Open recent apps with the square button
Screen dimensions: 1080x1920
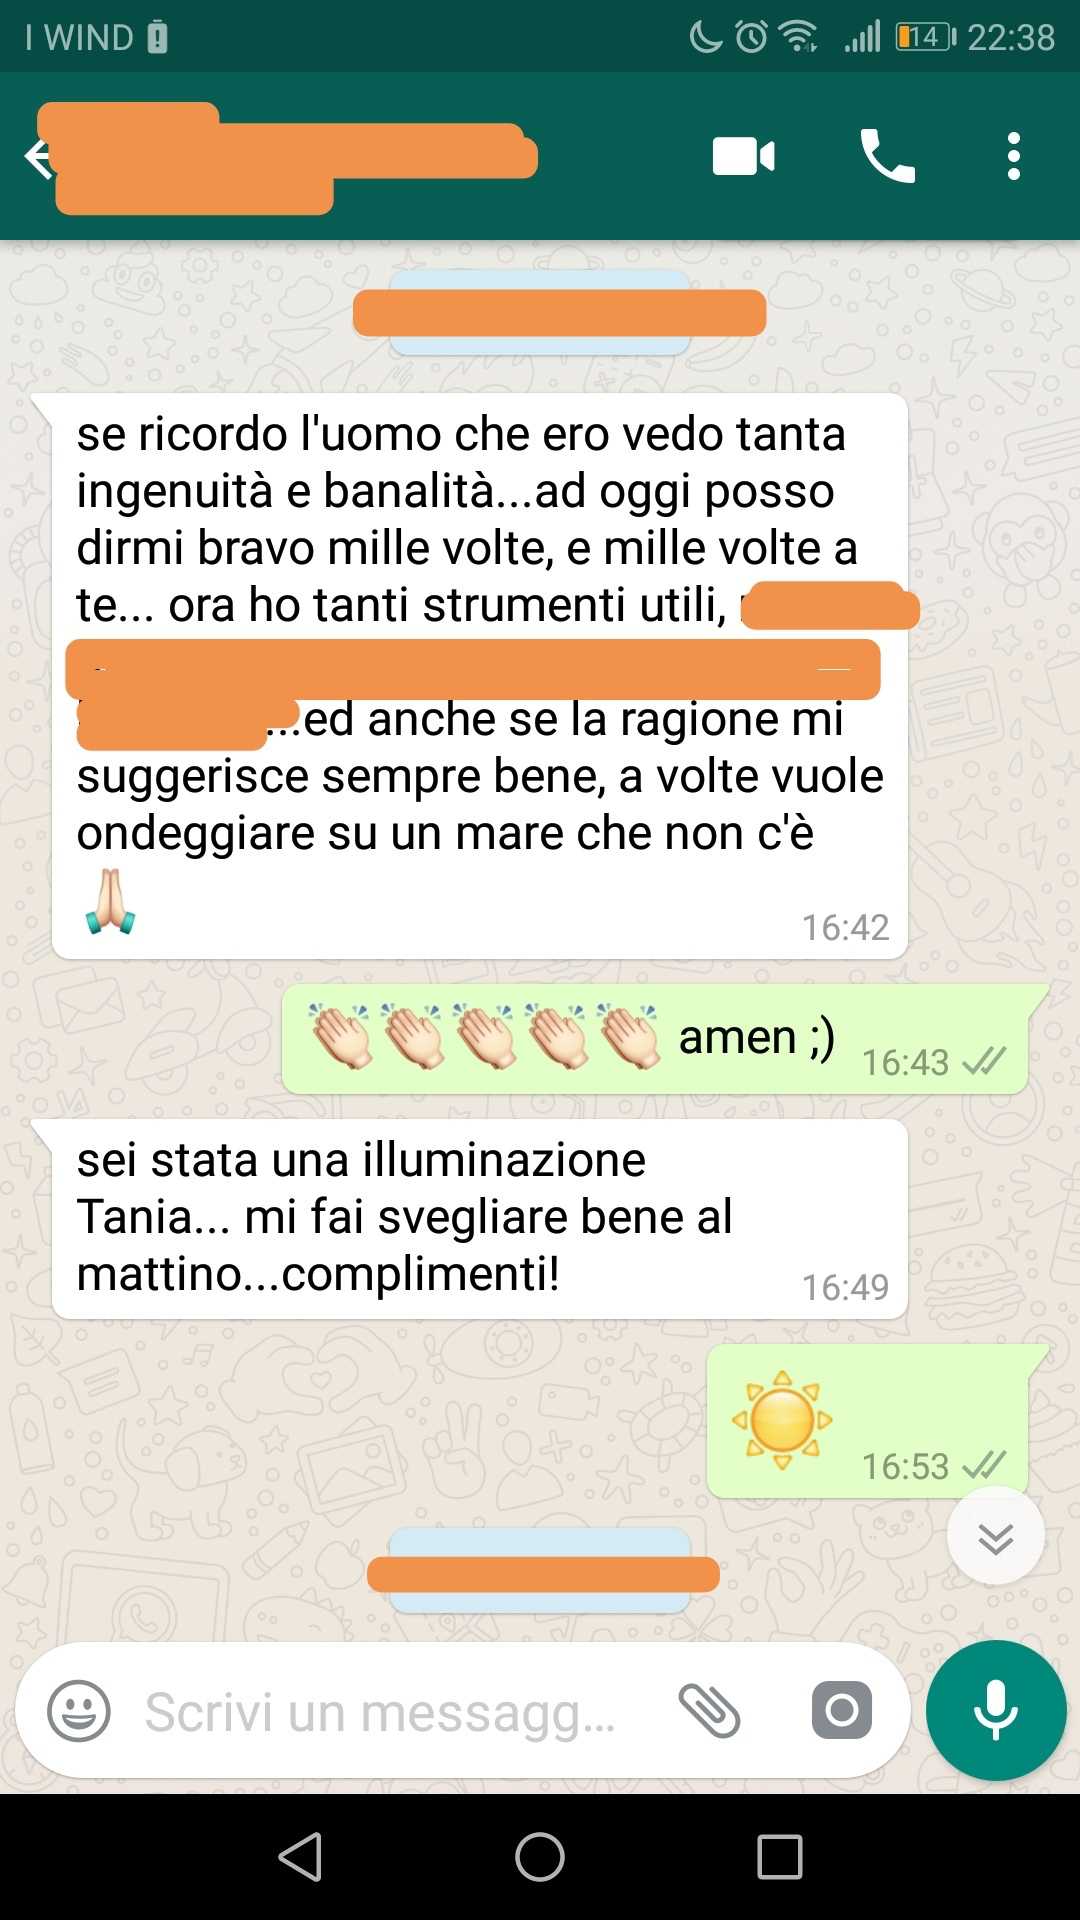(x=780, y=1858)
